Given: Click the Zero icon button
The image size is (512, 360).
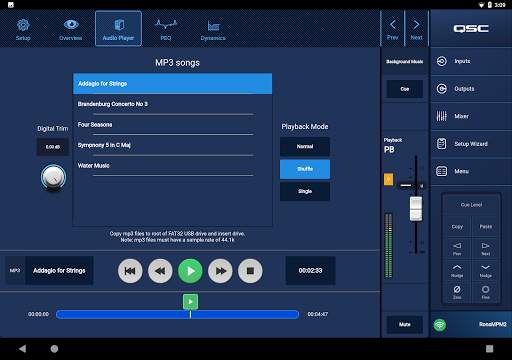Looking at the screenshot, I should coord(457,292).
